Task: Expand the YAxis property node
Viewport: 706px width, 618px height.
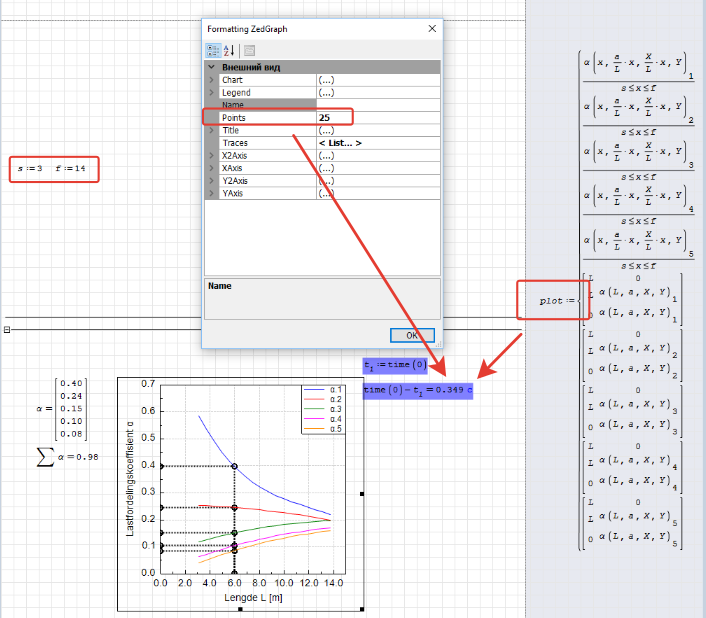Action: [x=211, y=194]
